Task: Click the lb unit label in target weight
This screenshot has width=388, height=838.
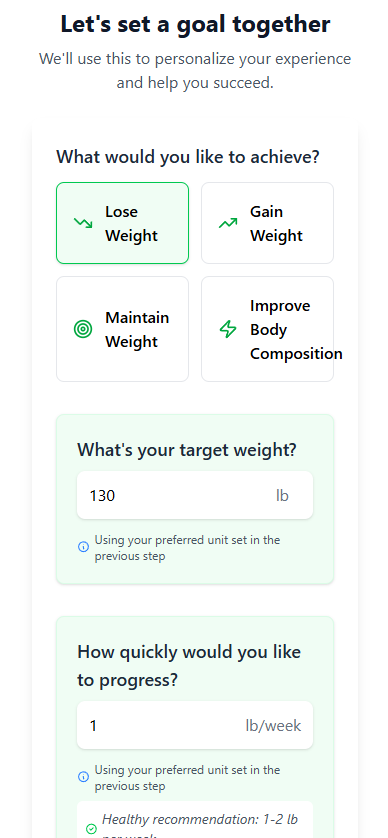Action: pos(282,495)
